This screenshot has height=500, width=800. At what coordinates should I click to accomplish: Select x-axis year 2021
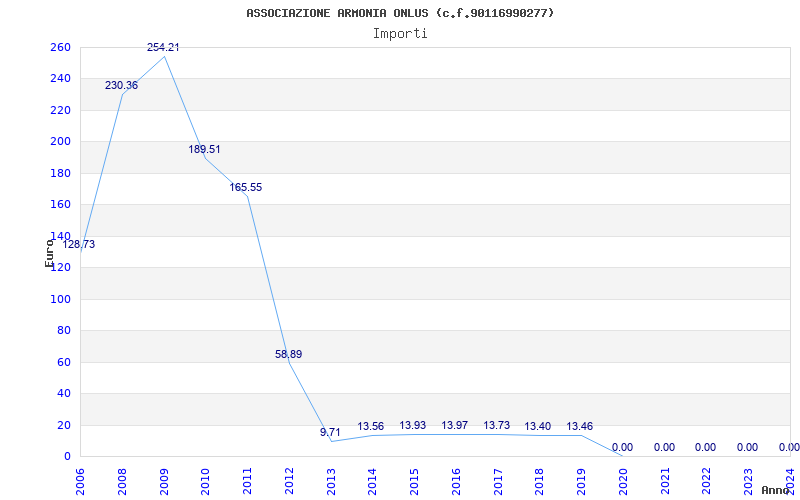point(665,482)
